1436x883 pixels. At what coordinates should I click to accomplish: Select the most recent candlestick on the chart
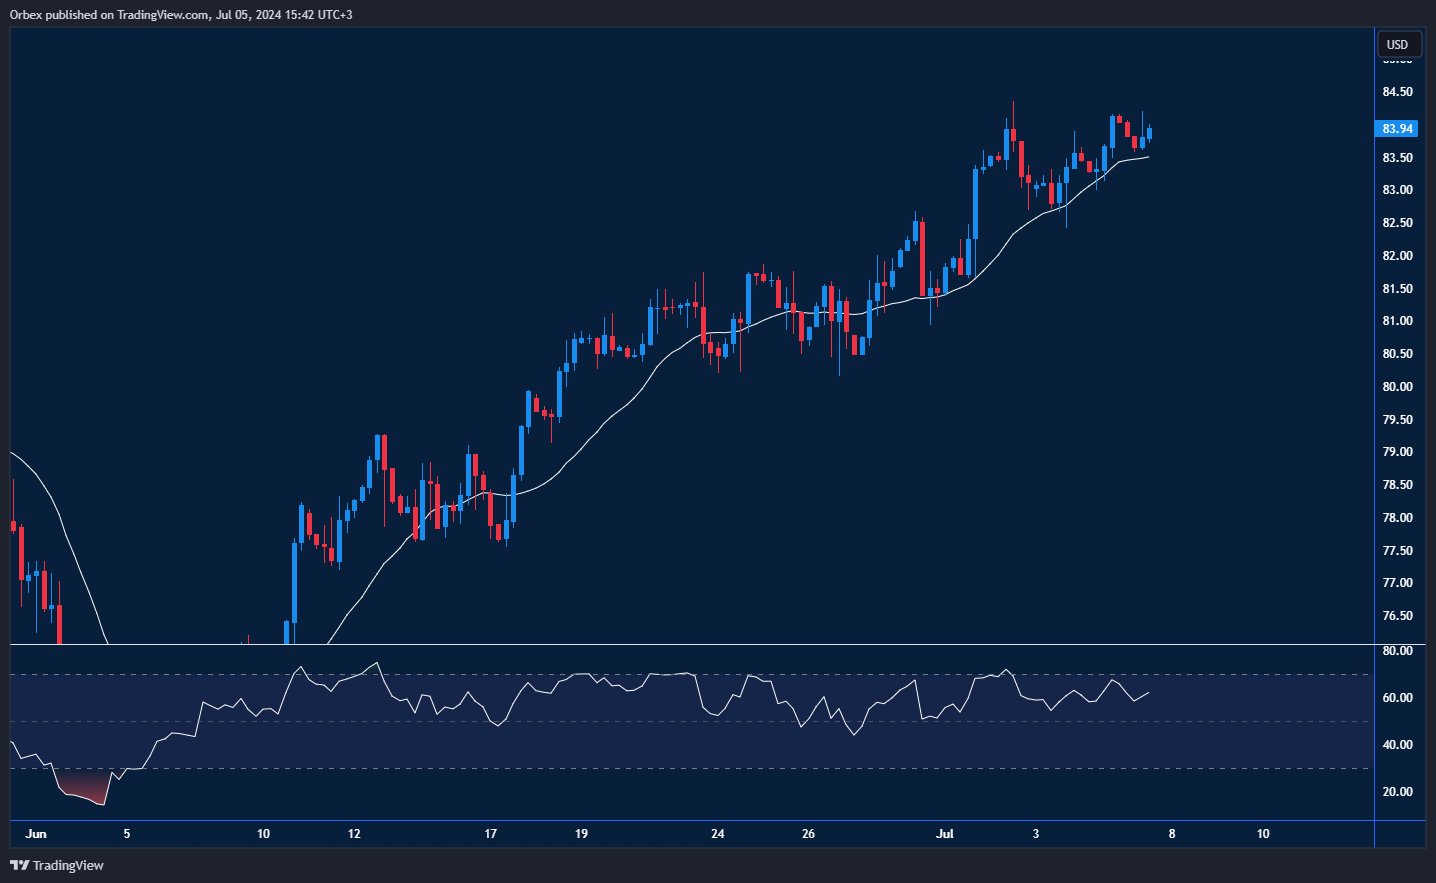[x=1149, y=133]
